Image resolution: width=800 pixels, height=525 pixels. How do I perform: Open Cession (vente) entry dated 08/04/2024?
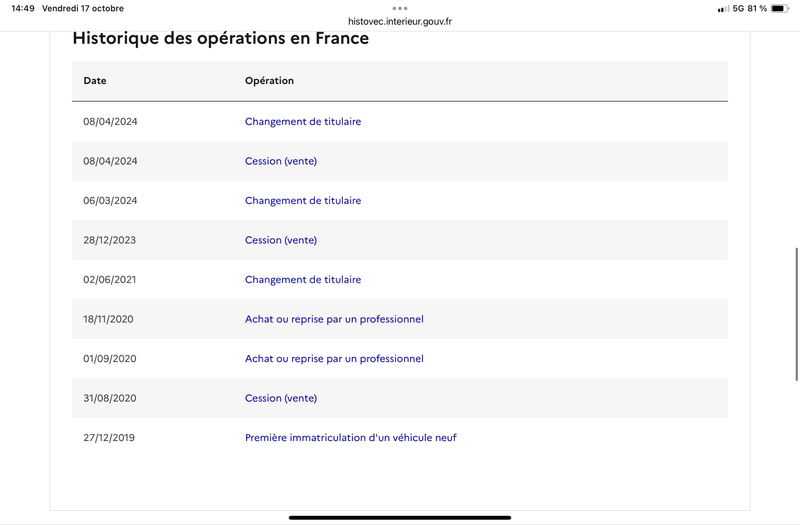pyautogui.click(x=281, y=161)
